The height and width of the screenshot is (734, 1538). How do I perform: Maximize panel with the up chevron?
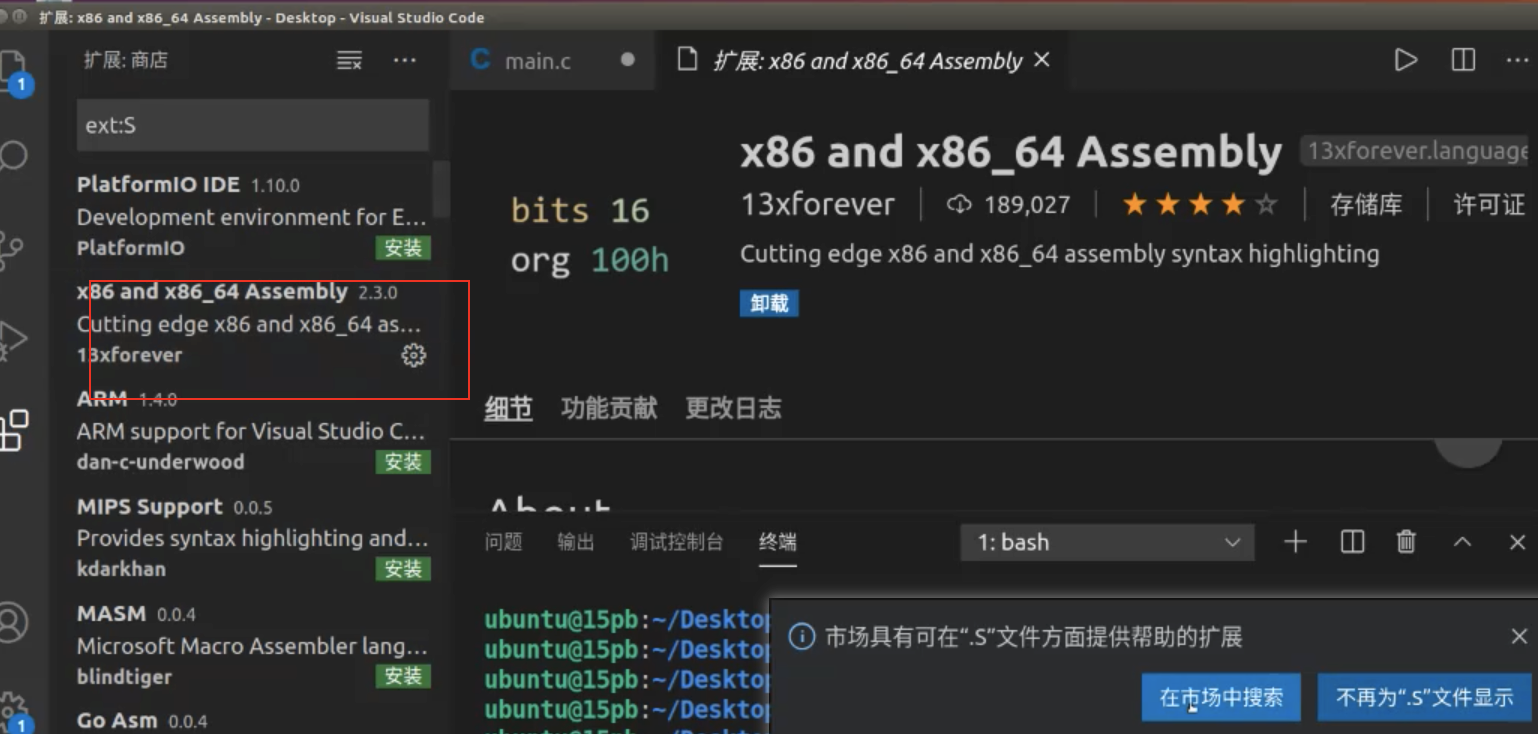(1462, 542)
